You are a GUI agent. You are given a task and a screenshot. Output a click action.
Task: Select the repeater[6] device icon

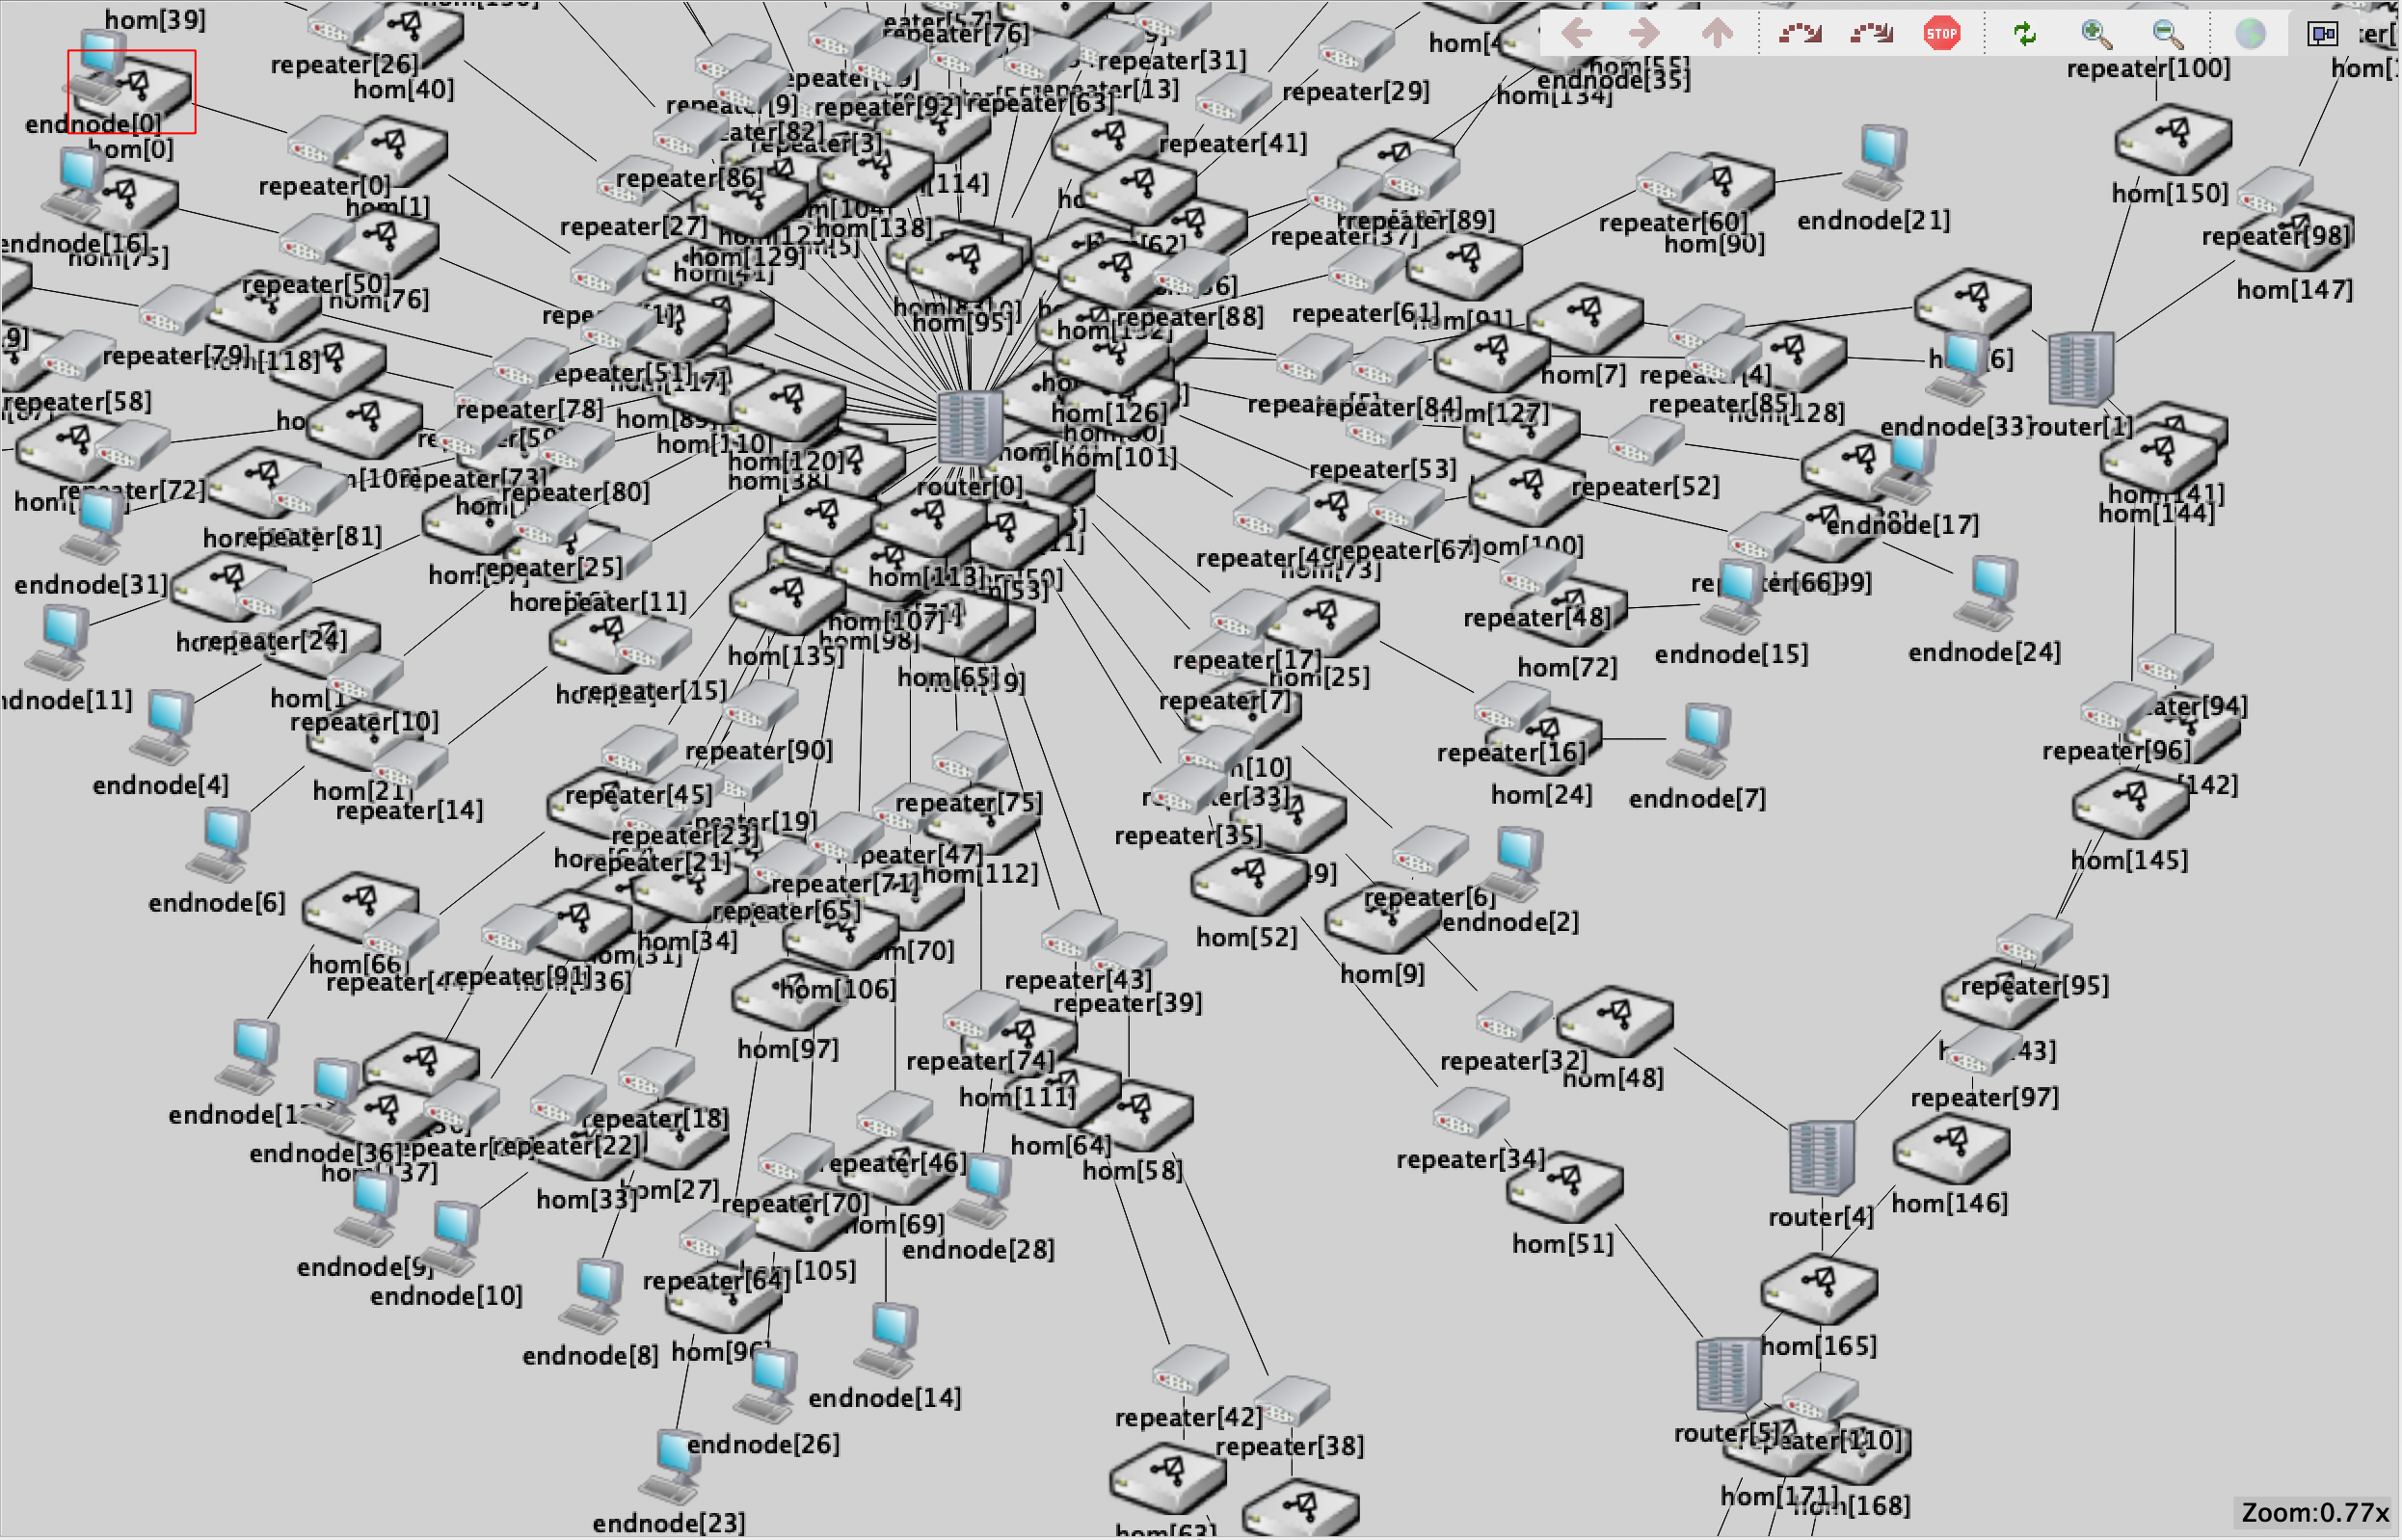[1431, 851]
